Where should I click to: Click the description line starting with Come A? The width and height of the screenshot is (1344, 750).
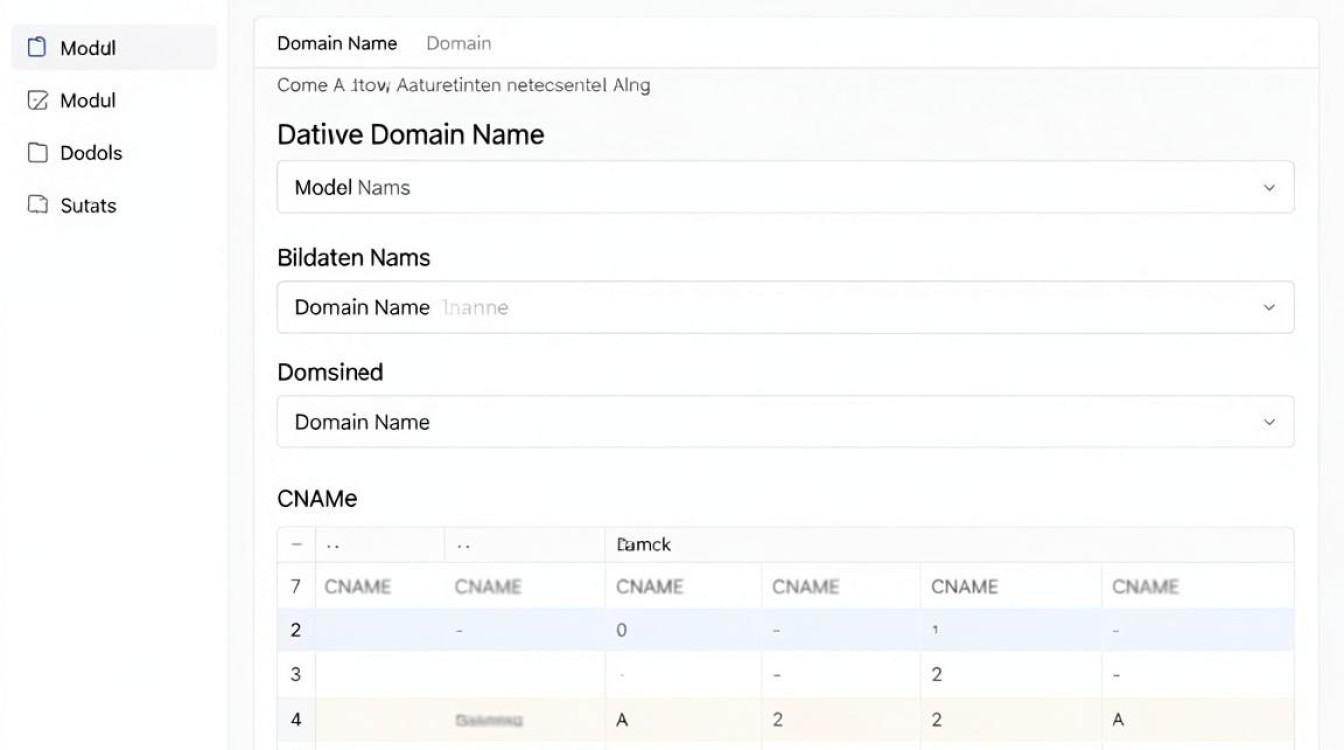[x=464, y=85]
